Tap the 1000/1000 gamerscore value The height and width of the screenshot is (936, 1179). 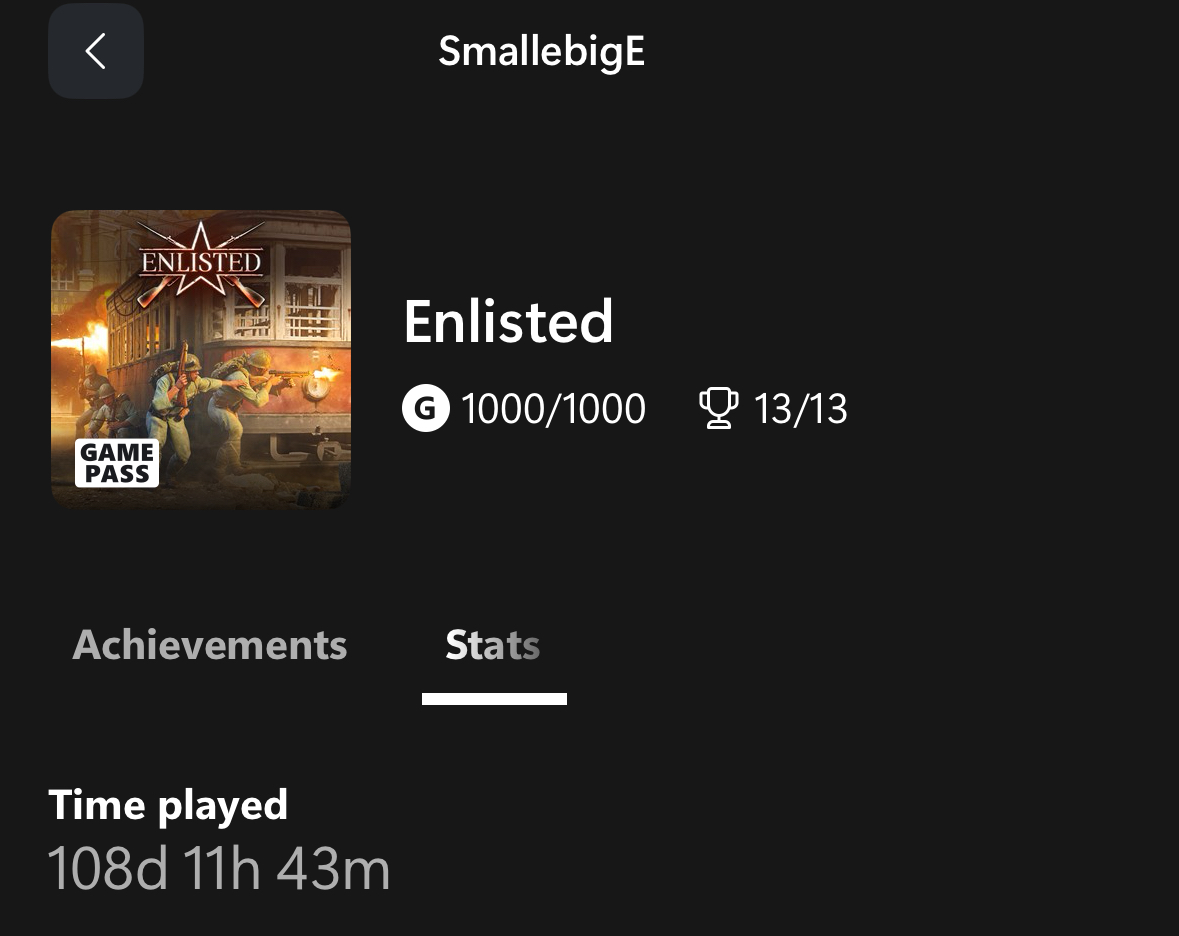pos(553,409)
